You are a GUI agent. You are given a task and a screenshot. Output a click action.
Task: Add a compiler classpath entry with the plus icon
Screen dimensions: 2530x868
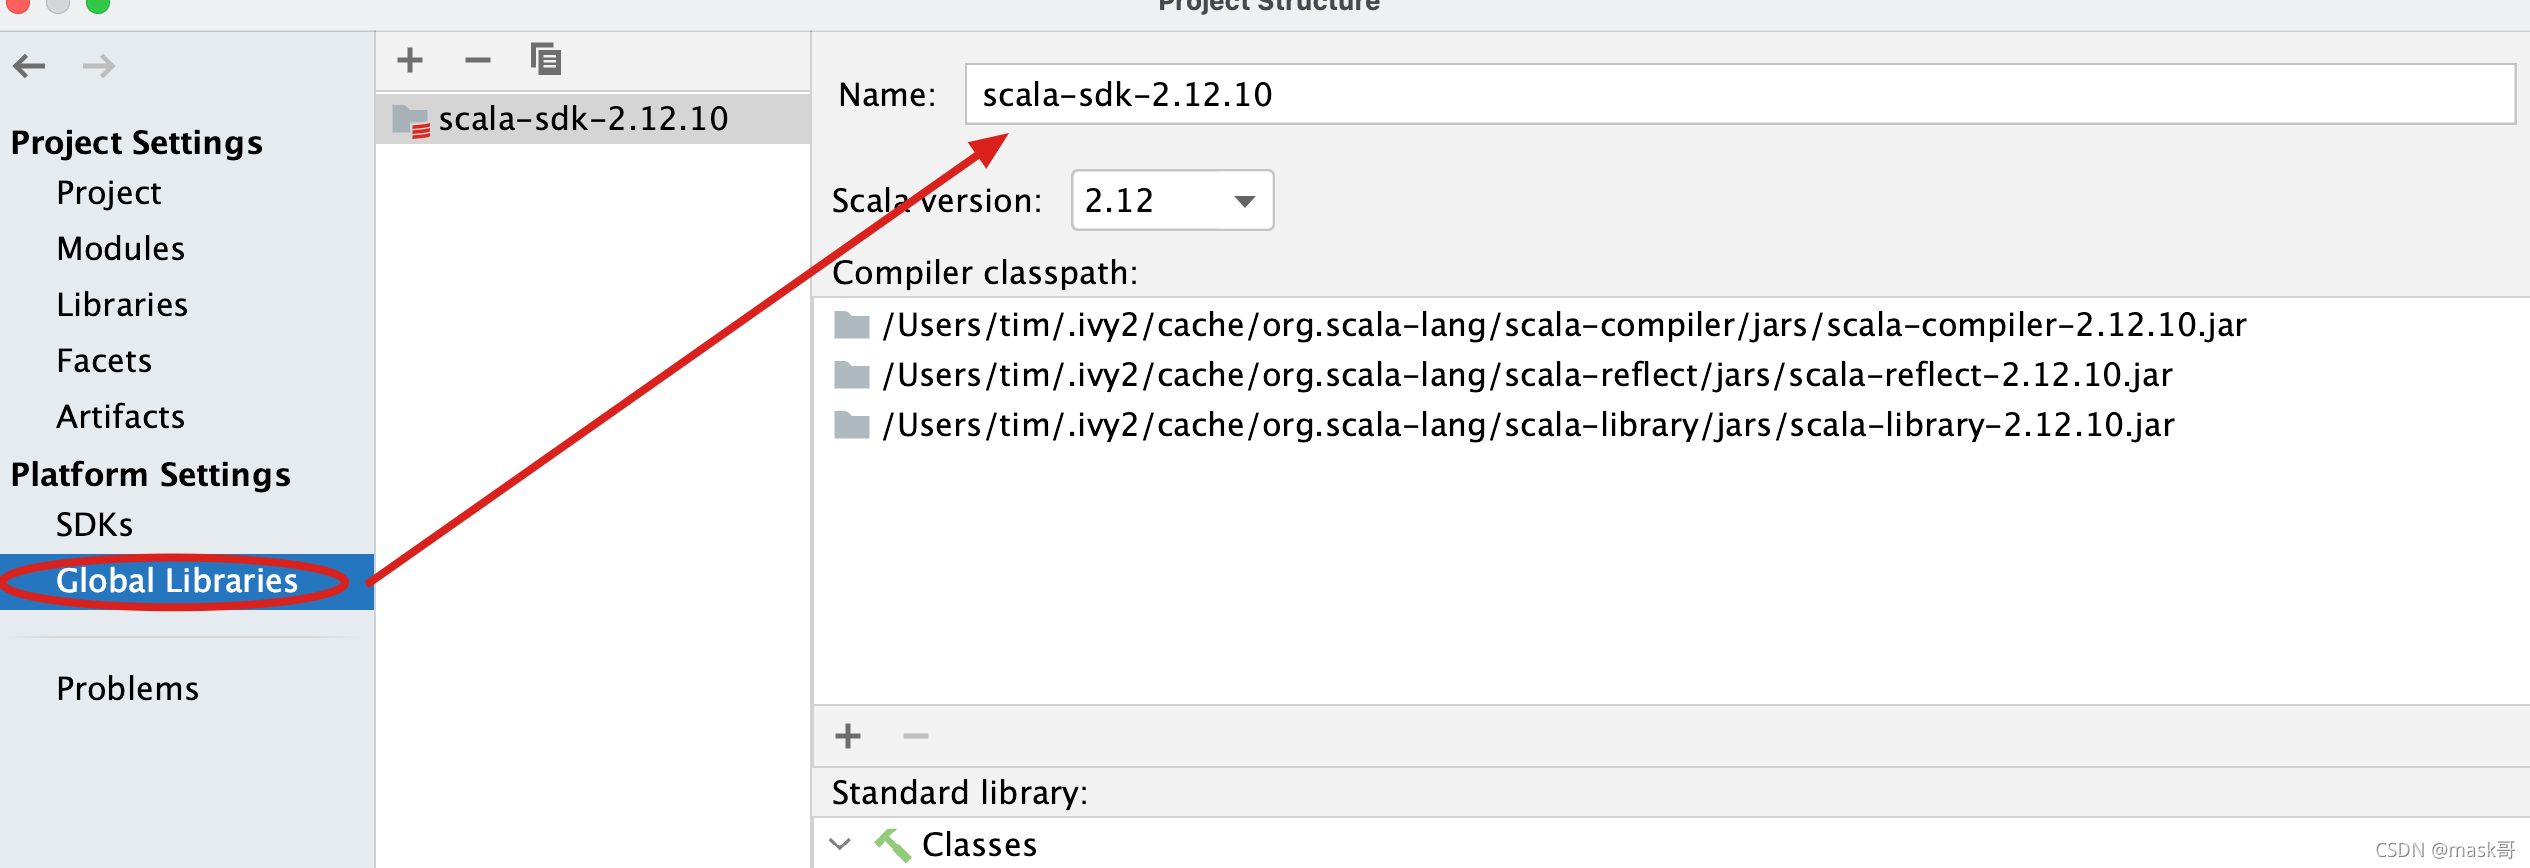[846, 736]
